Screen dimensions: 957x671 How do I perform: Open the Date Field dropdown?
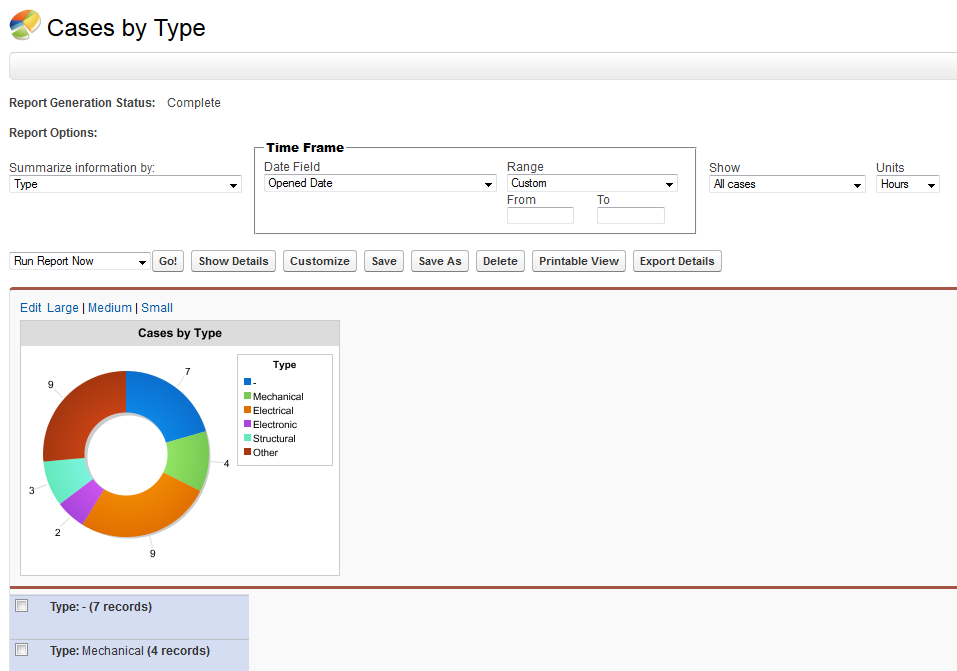coord(380,183)
